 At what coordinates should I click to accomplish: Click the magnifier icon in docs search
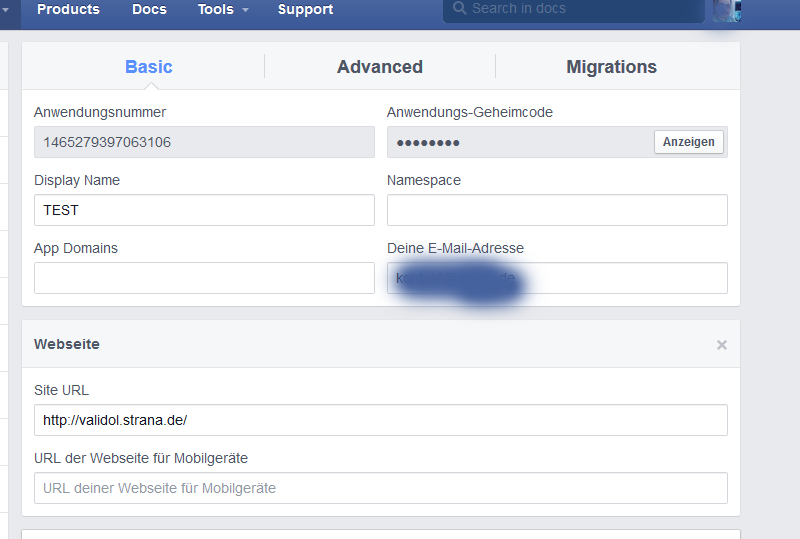(459, 9)
